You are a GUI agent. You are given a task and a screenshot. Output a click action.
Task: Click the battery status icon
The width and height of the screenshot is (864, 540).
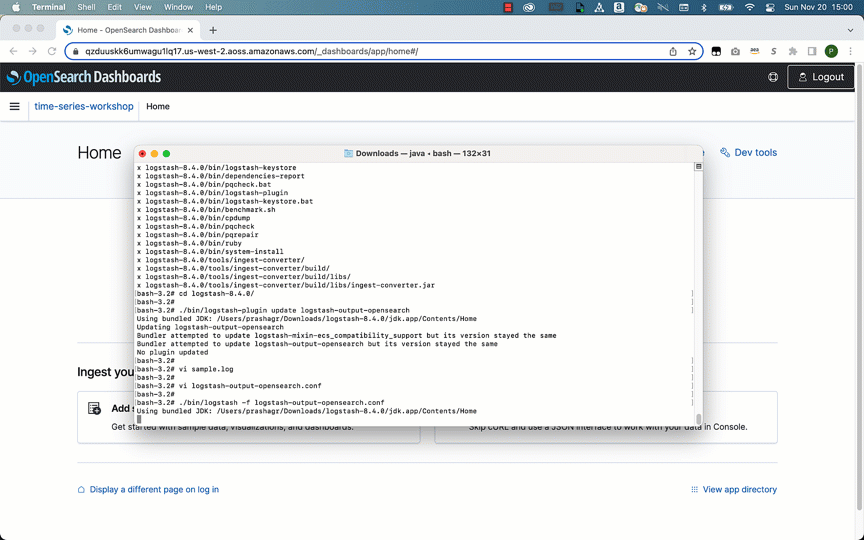[x=726, y=7]
